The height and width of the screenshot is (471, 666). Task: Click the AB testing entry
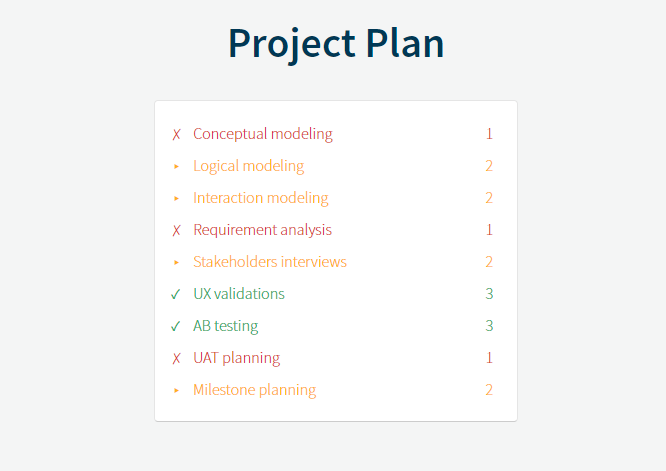pyautogui.click(x=225, y=326)
